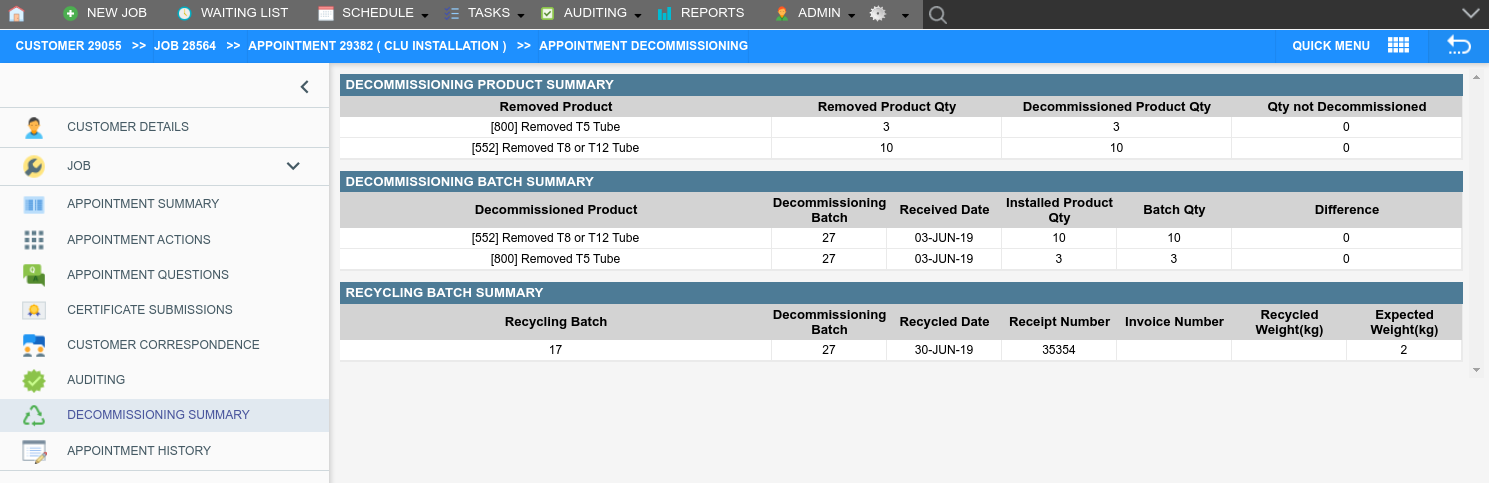
Task: Click the Appointment Actions grid icon
Action: click(x=34, y=240)
